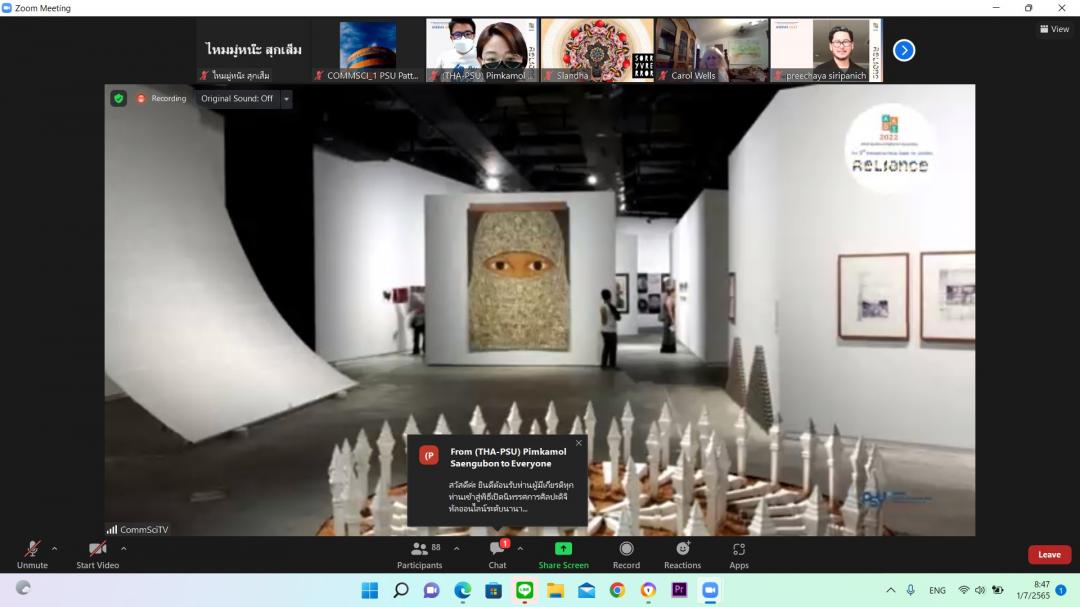Expand the Participants options caret
Image resolution: width=1080 pixels, height=607 pixels.
[x=457, y=548]
